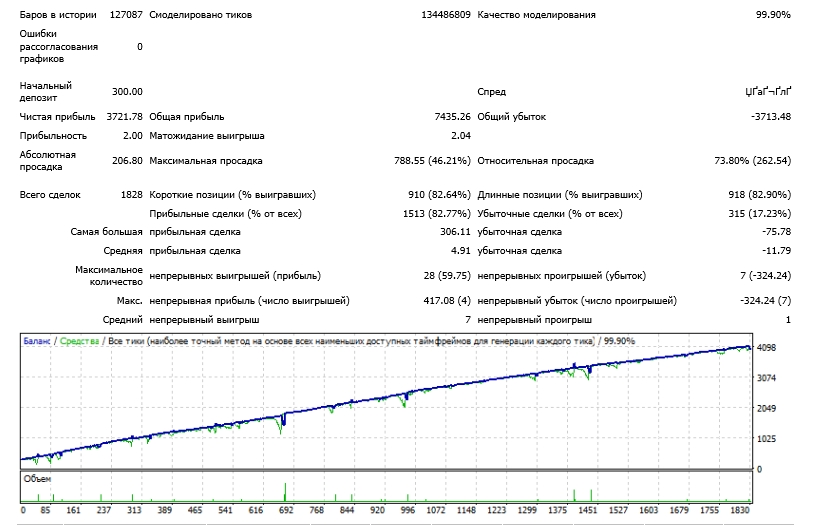Click the 'Объем' volume panel label

pos(37,479)
